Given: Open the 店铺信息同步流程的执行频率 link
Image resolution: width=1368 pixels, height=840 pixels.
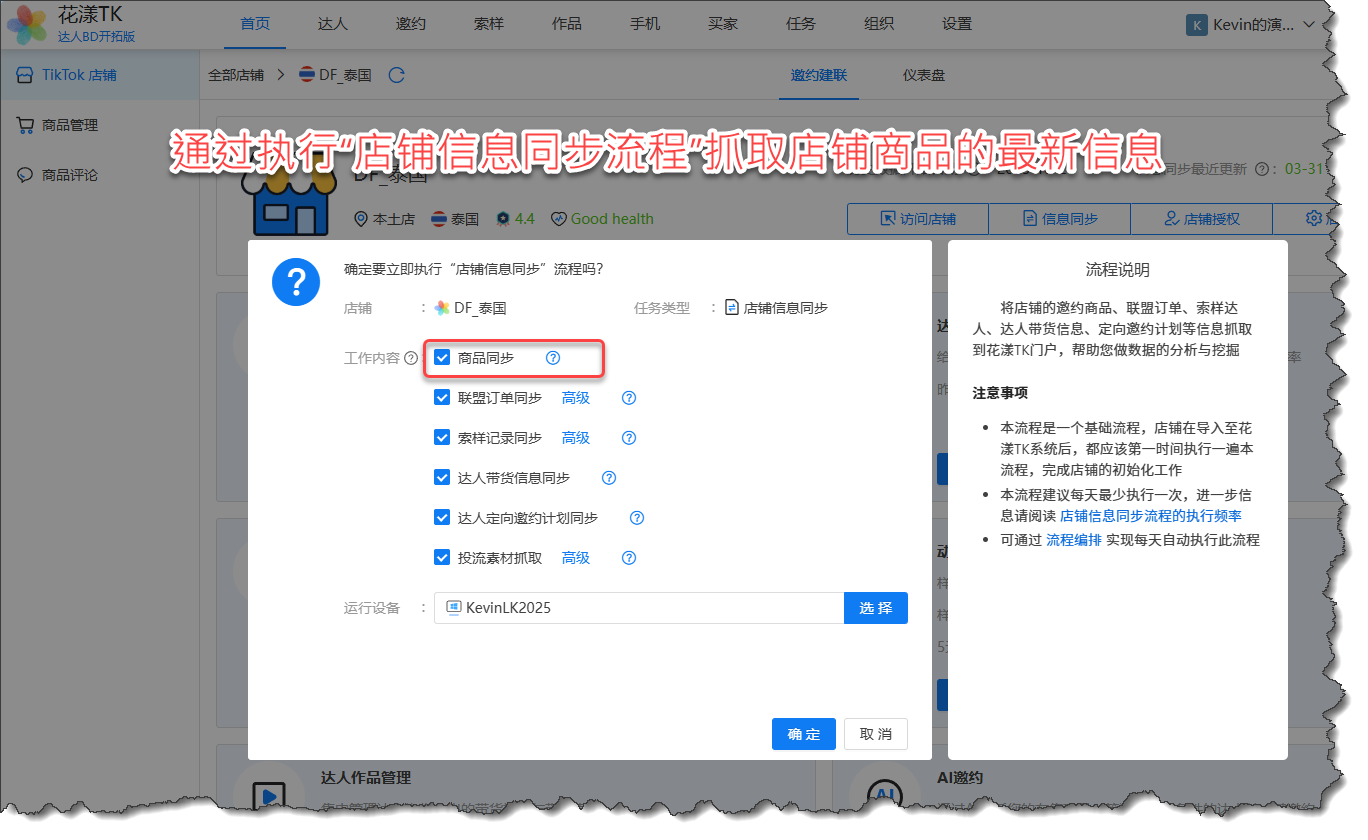Looking at the screenshot, I should tap(1150, 516).
